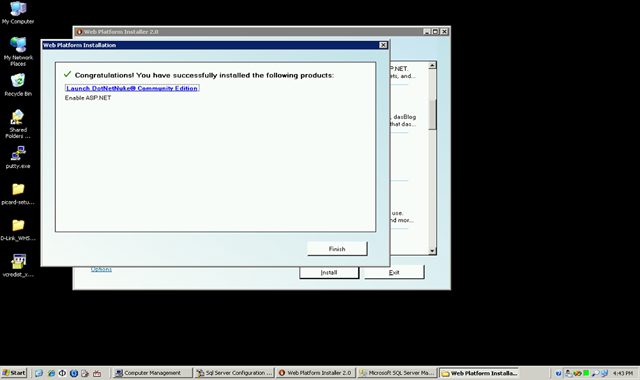The height and width of the screenshot is (380, 640).
Task: Minimize the Web Platform Installer 2.0 window
Action: click(x=427, y=31)
